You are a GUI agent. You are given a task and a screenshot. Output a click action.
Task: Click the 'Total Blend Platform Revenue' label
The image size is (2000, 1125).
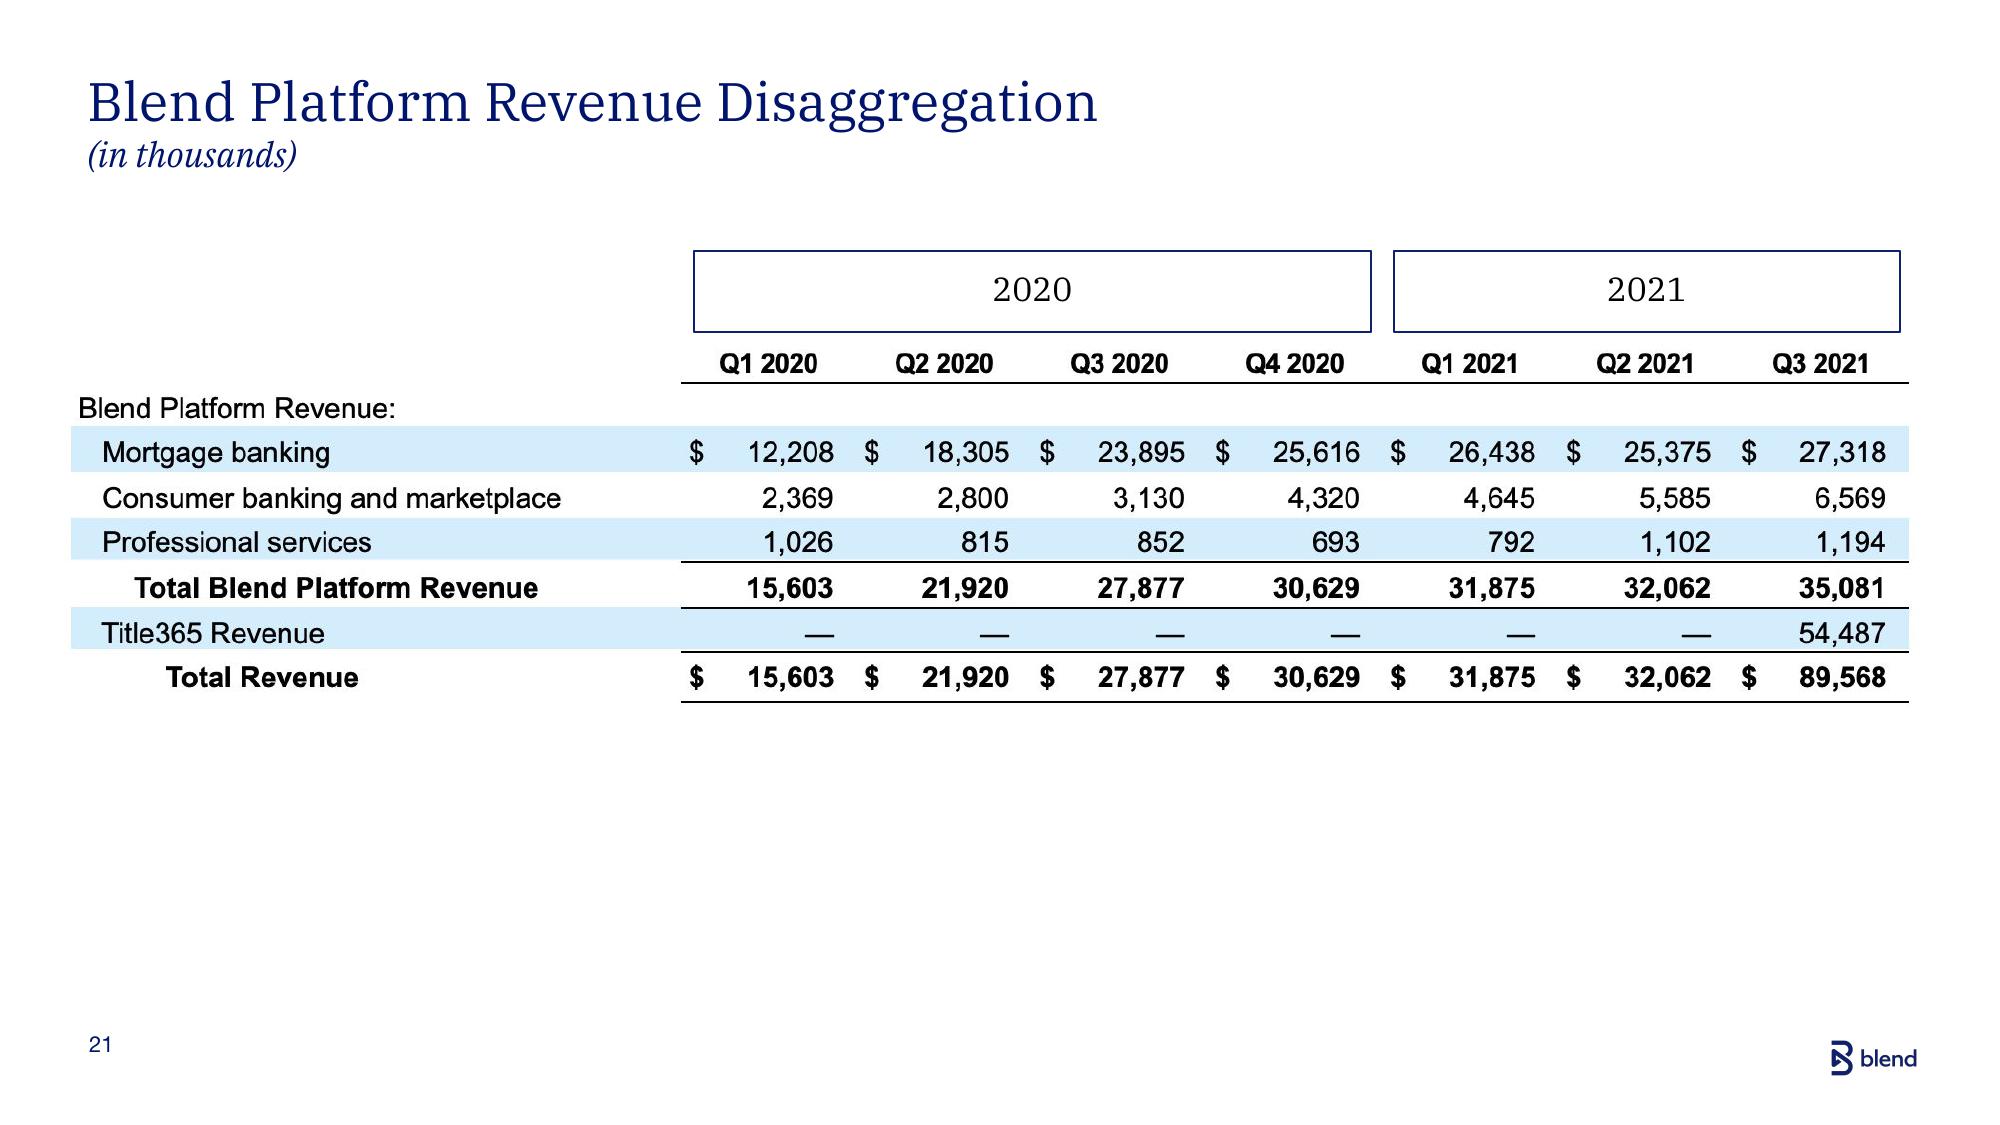tap(336, 588)
